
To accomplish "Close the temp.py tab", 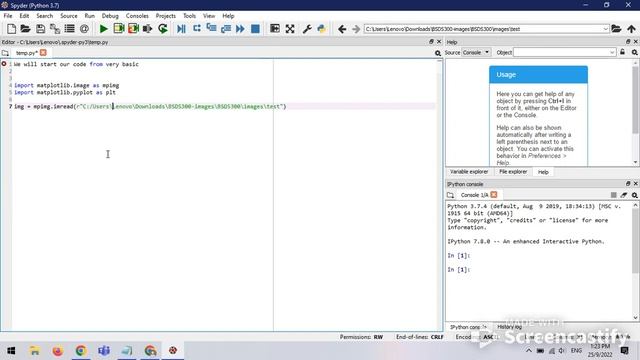I will click(43, 53).
